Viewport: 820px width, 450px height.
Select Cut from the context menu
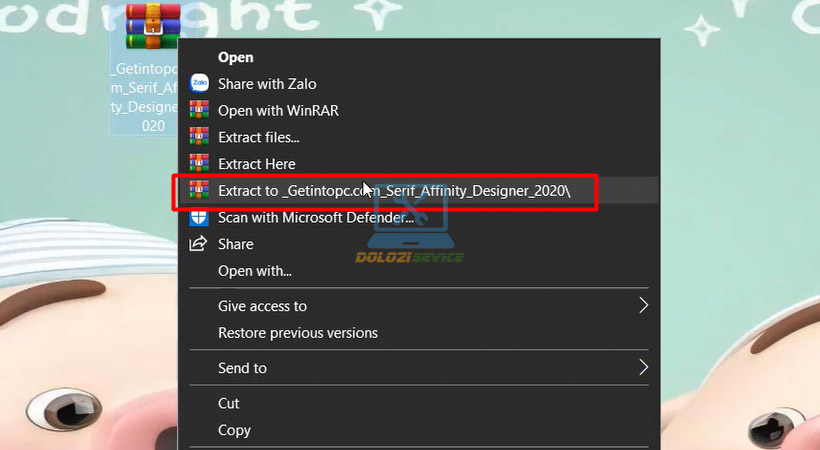click(229, 403)
